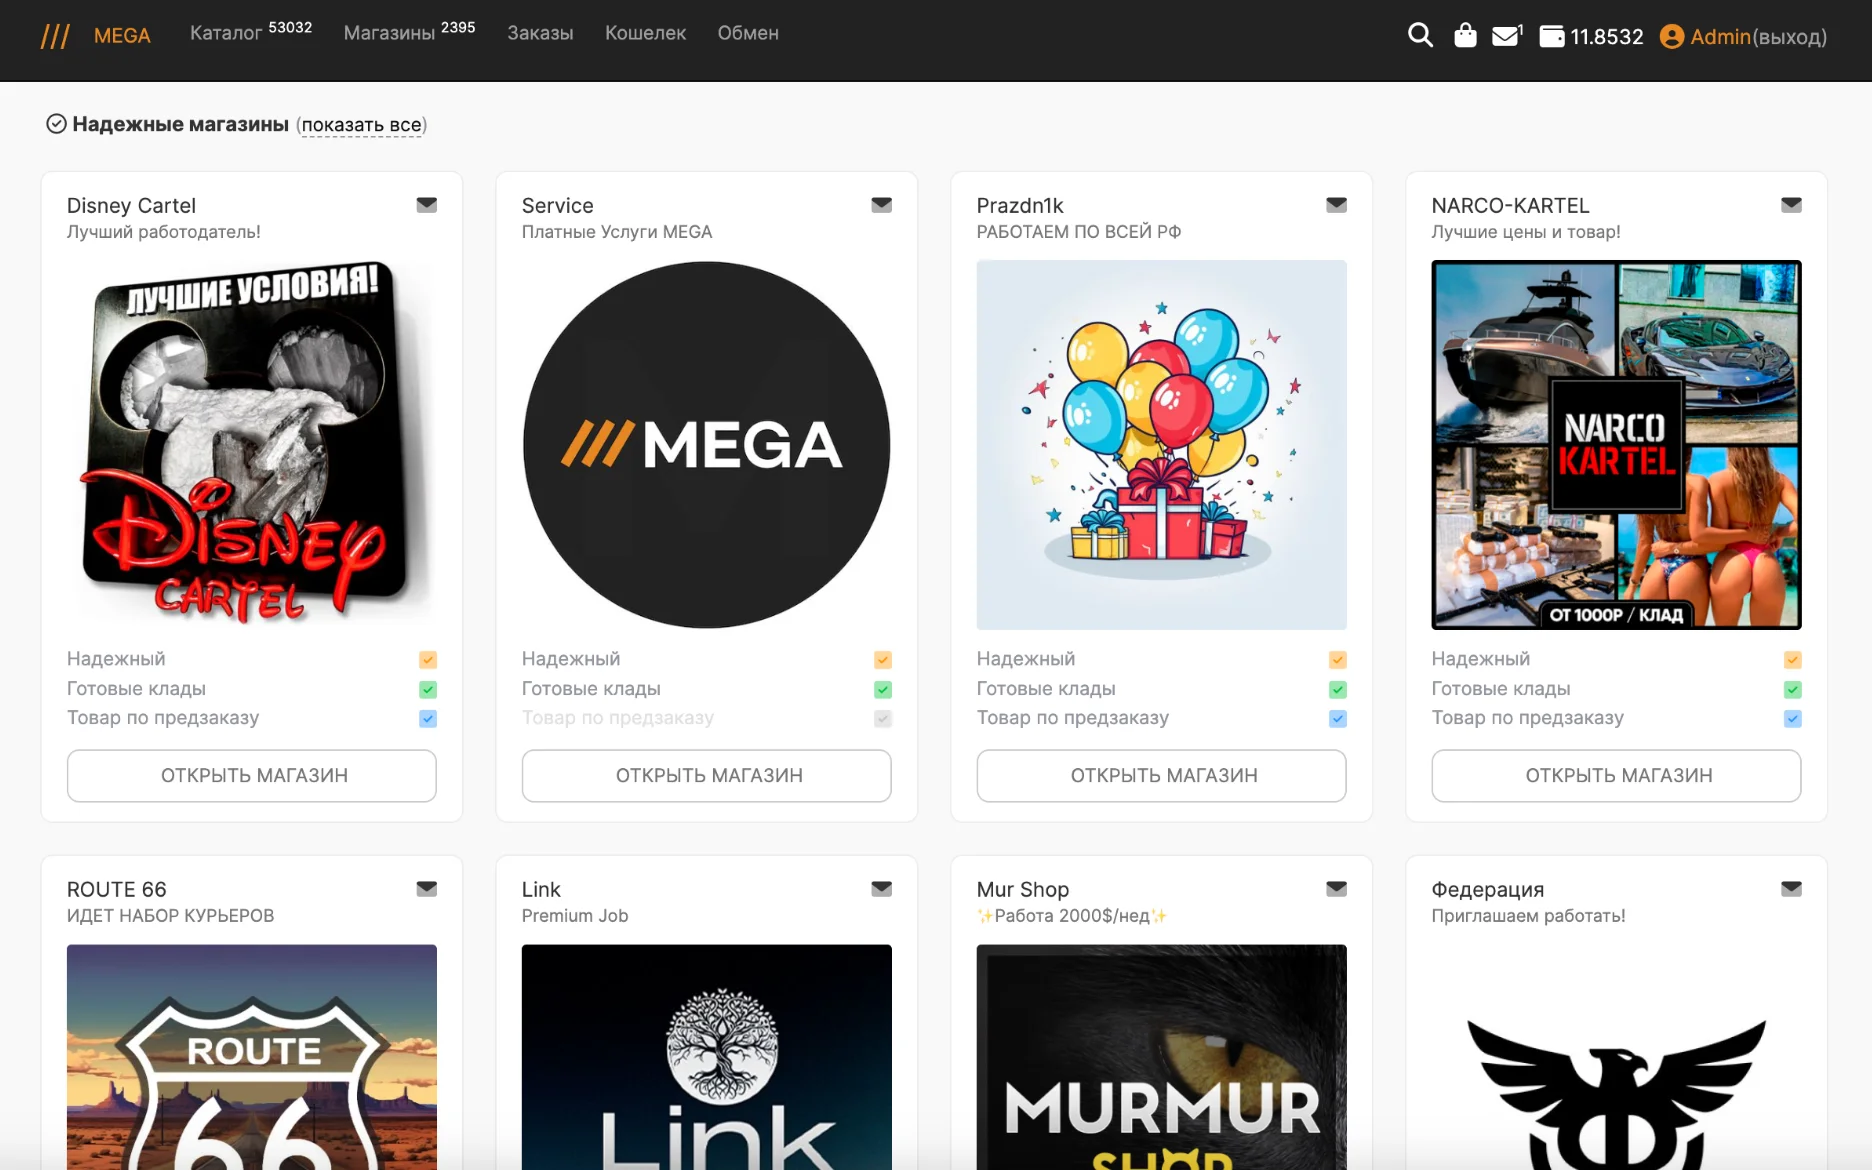Toggle the Надежный checkbox on Prazdn1k card

pos(1338,660)
